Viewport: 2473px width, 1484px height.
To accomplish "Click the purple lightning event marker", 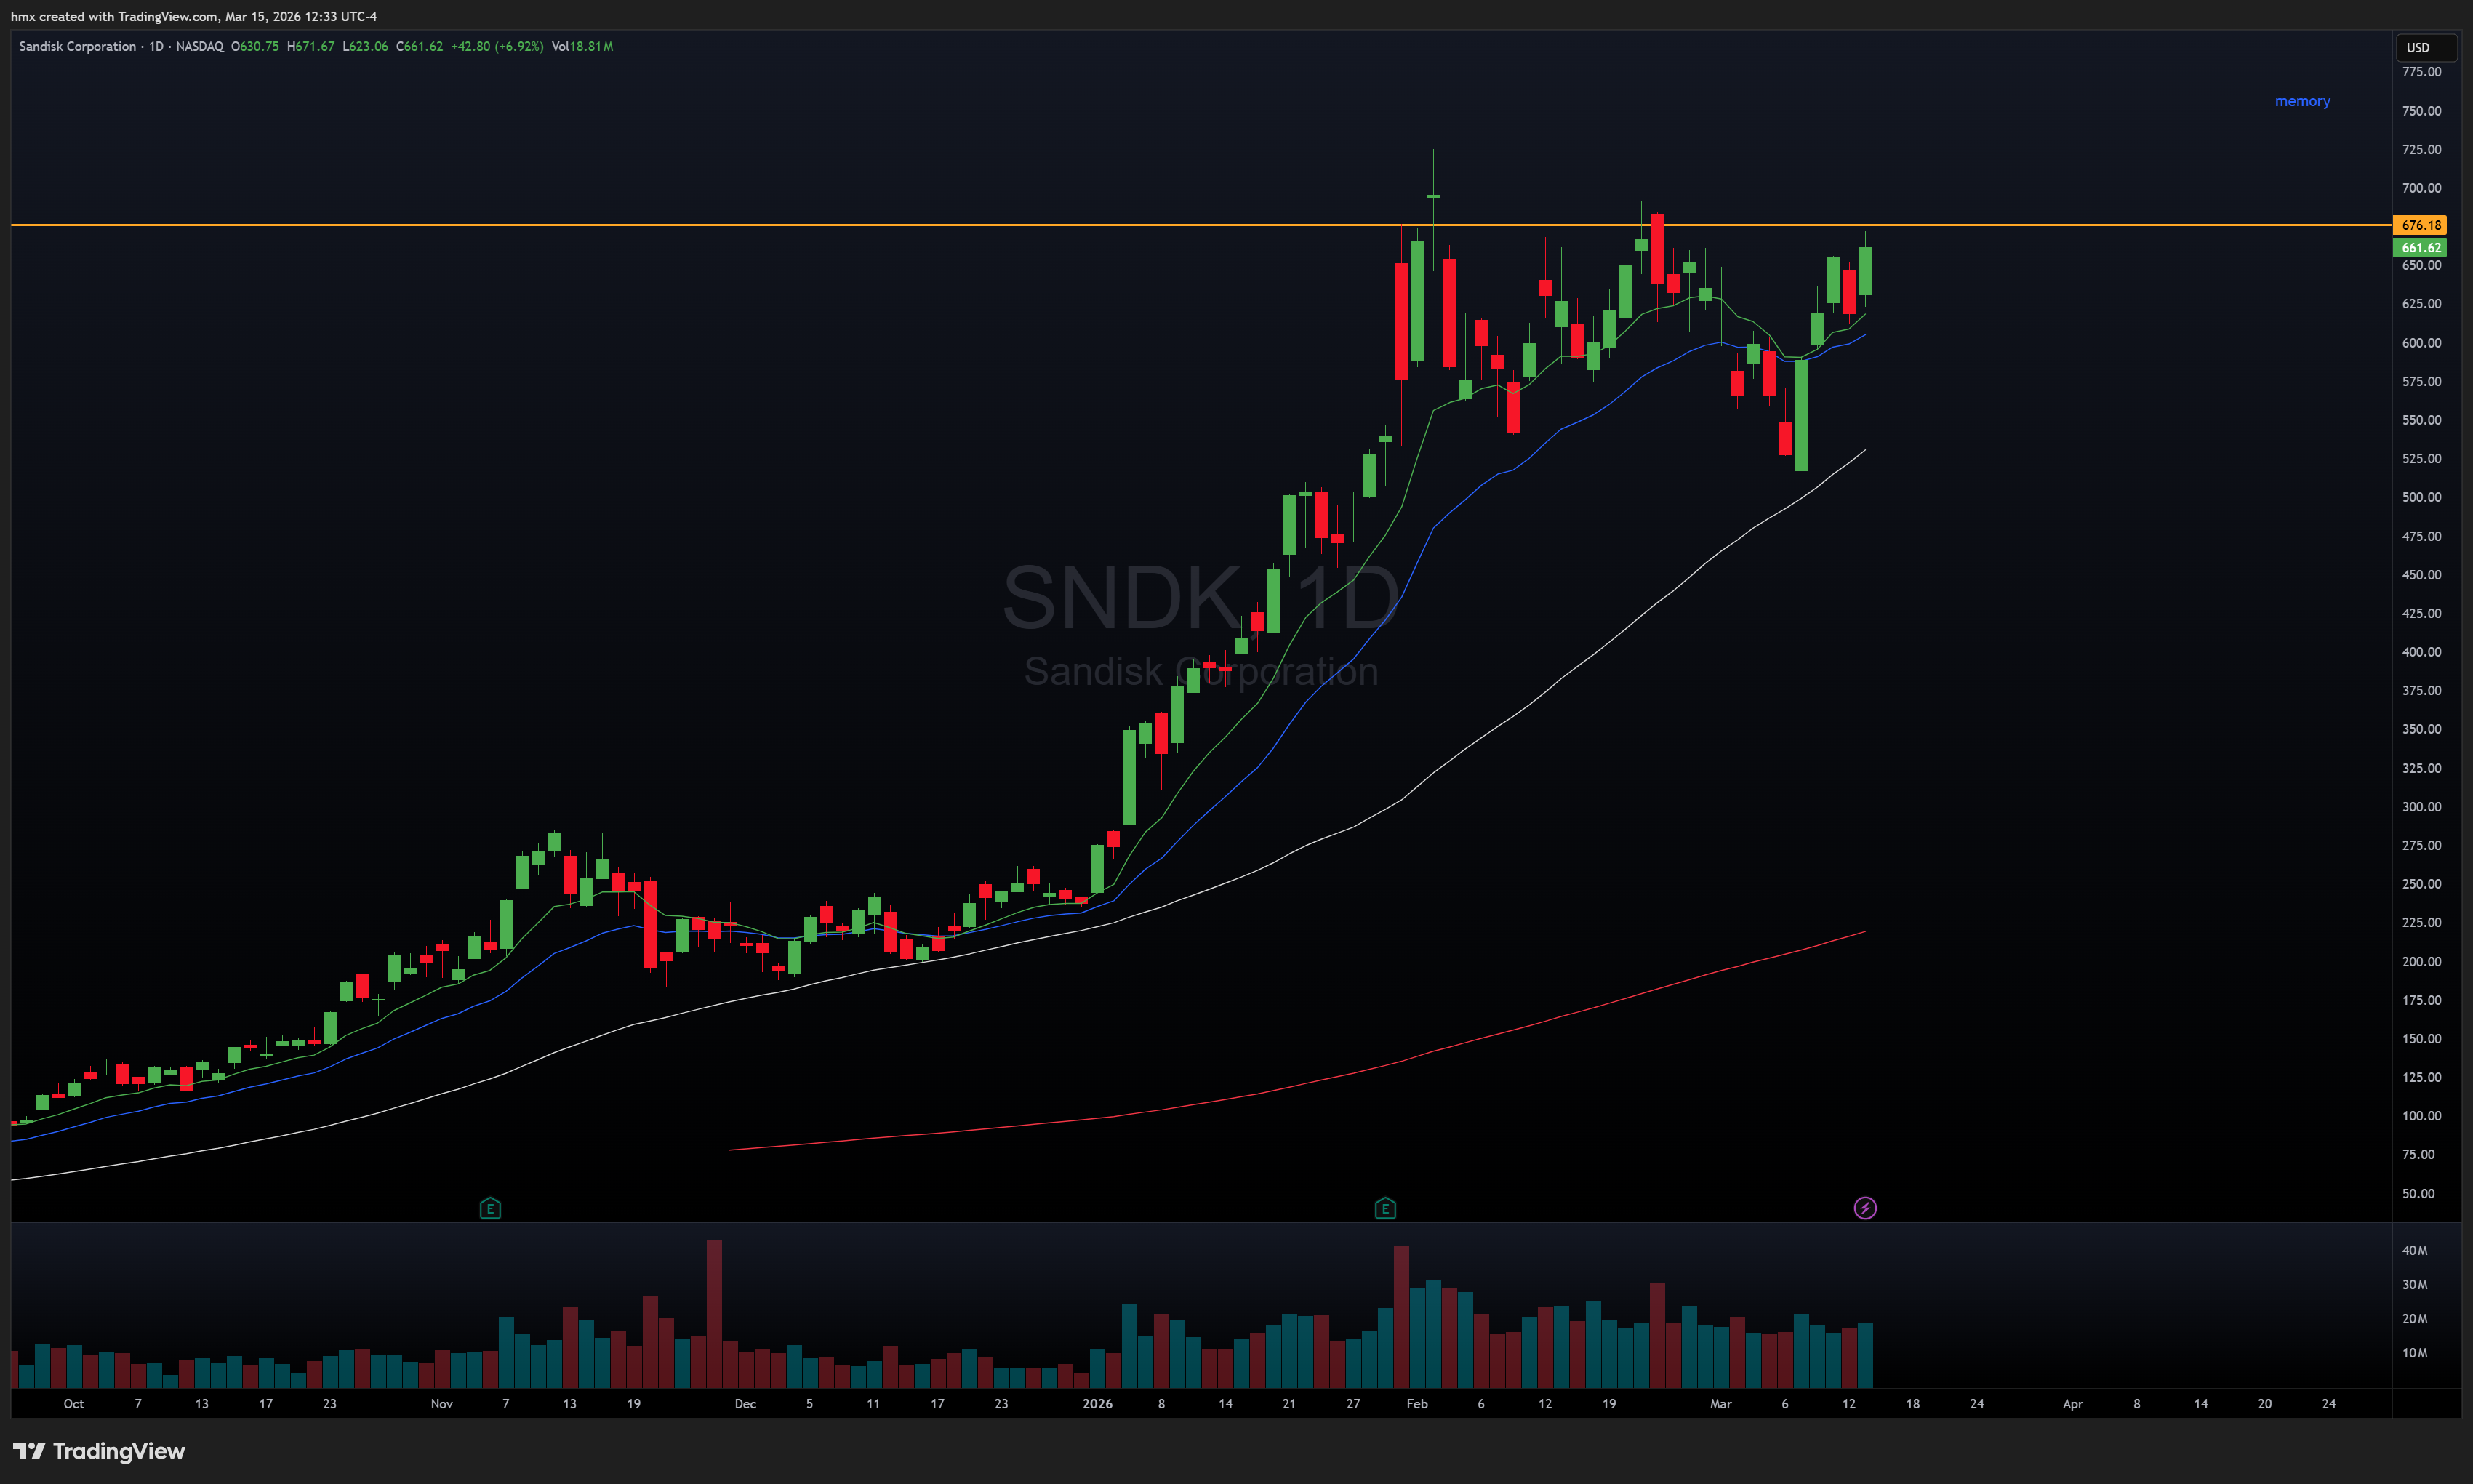I will pos(1865,1208).
